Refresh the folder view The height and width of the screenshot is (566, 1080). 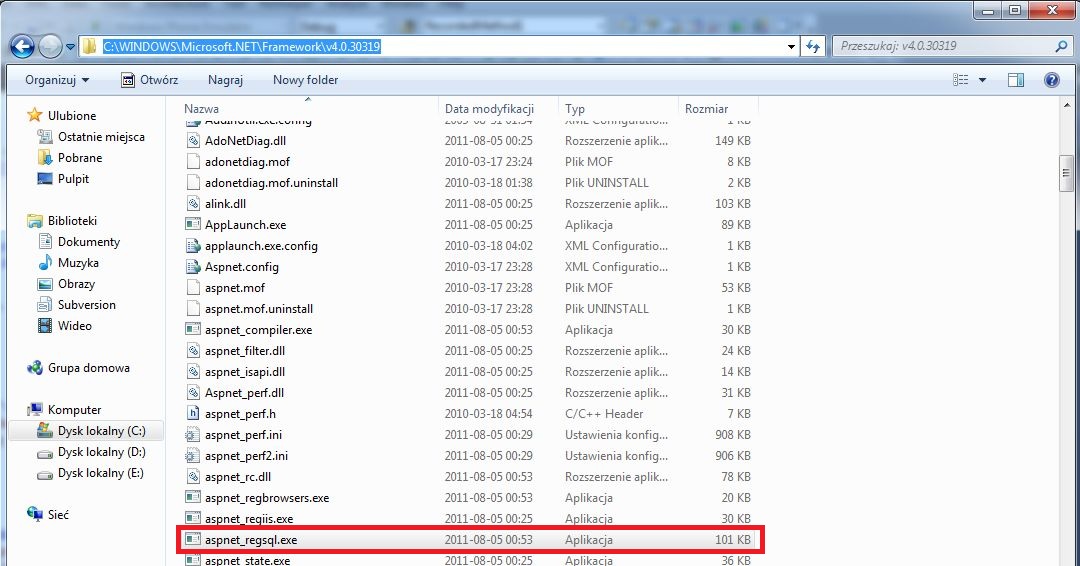[813, 46]
